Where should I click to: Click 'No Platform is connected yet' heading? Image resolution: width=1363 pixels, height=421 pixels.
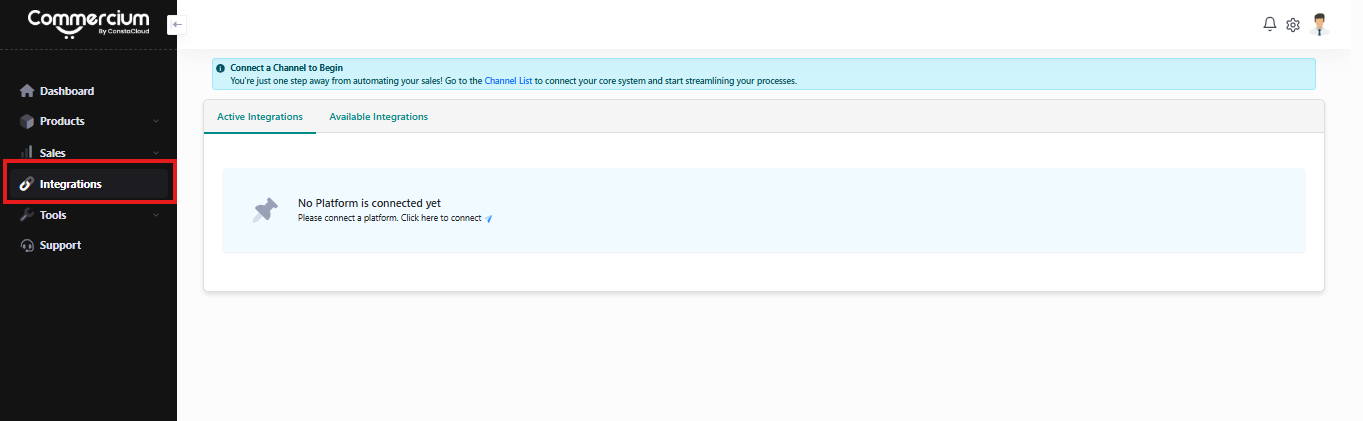click(x=369, y=203)
